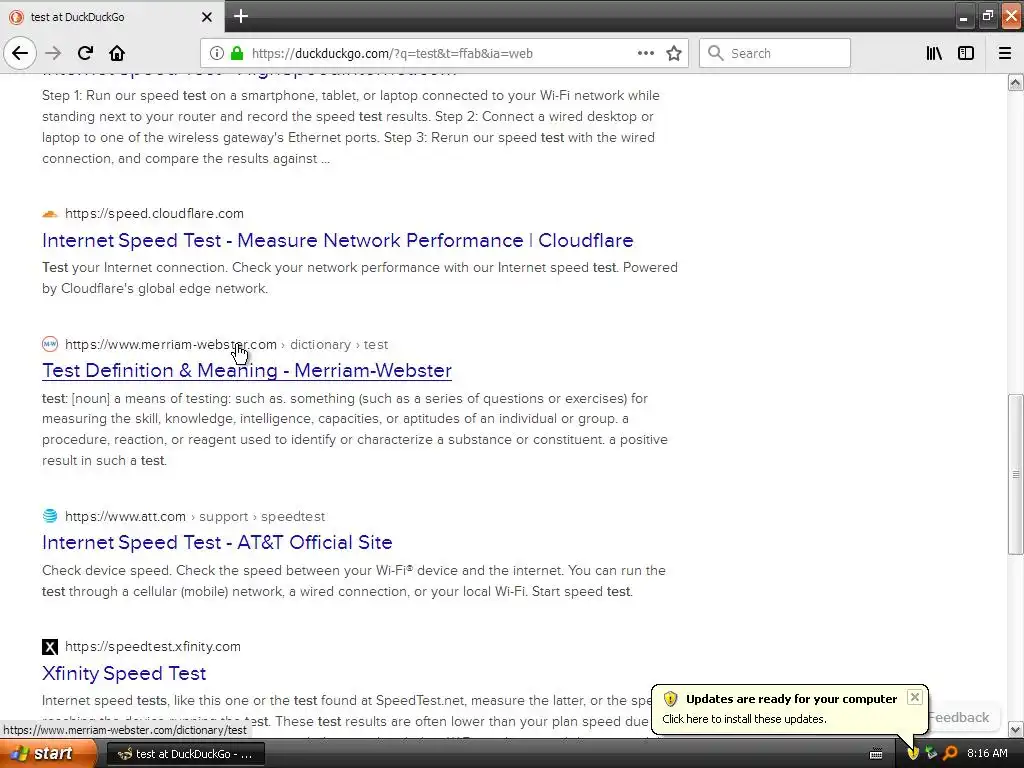Open the Windows start menu
The image size is (1024, 768).
pyautogui.click(x=48, y=753)
